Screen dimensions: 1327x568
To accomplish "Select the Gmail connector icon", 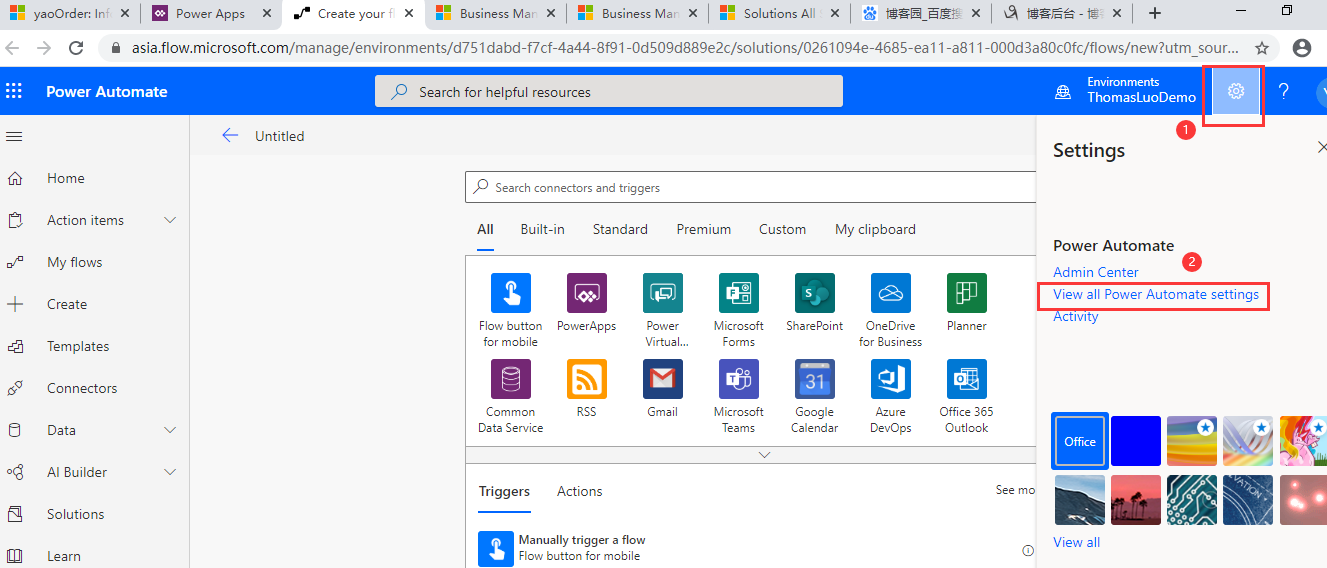I will coord(662,379).
